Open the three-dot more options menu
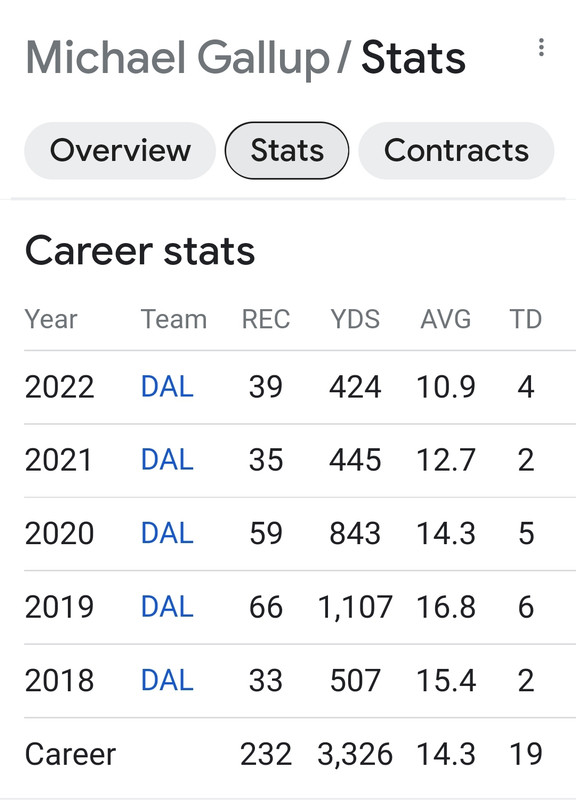Screen dimensions: 576x800 tap(541, 47)
